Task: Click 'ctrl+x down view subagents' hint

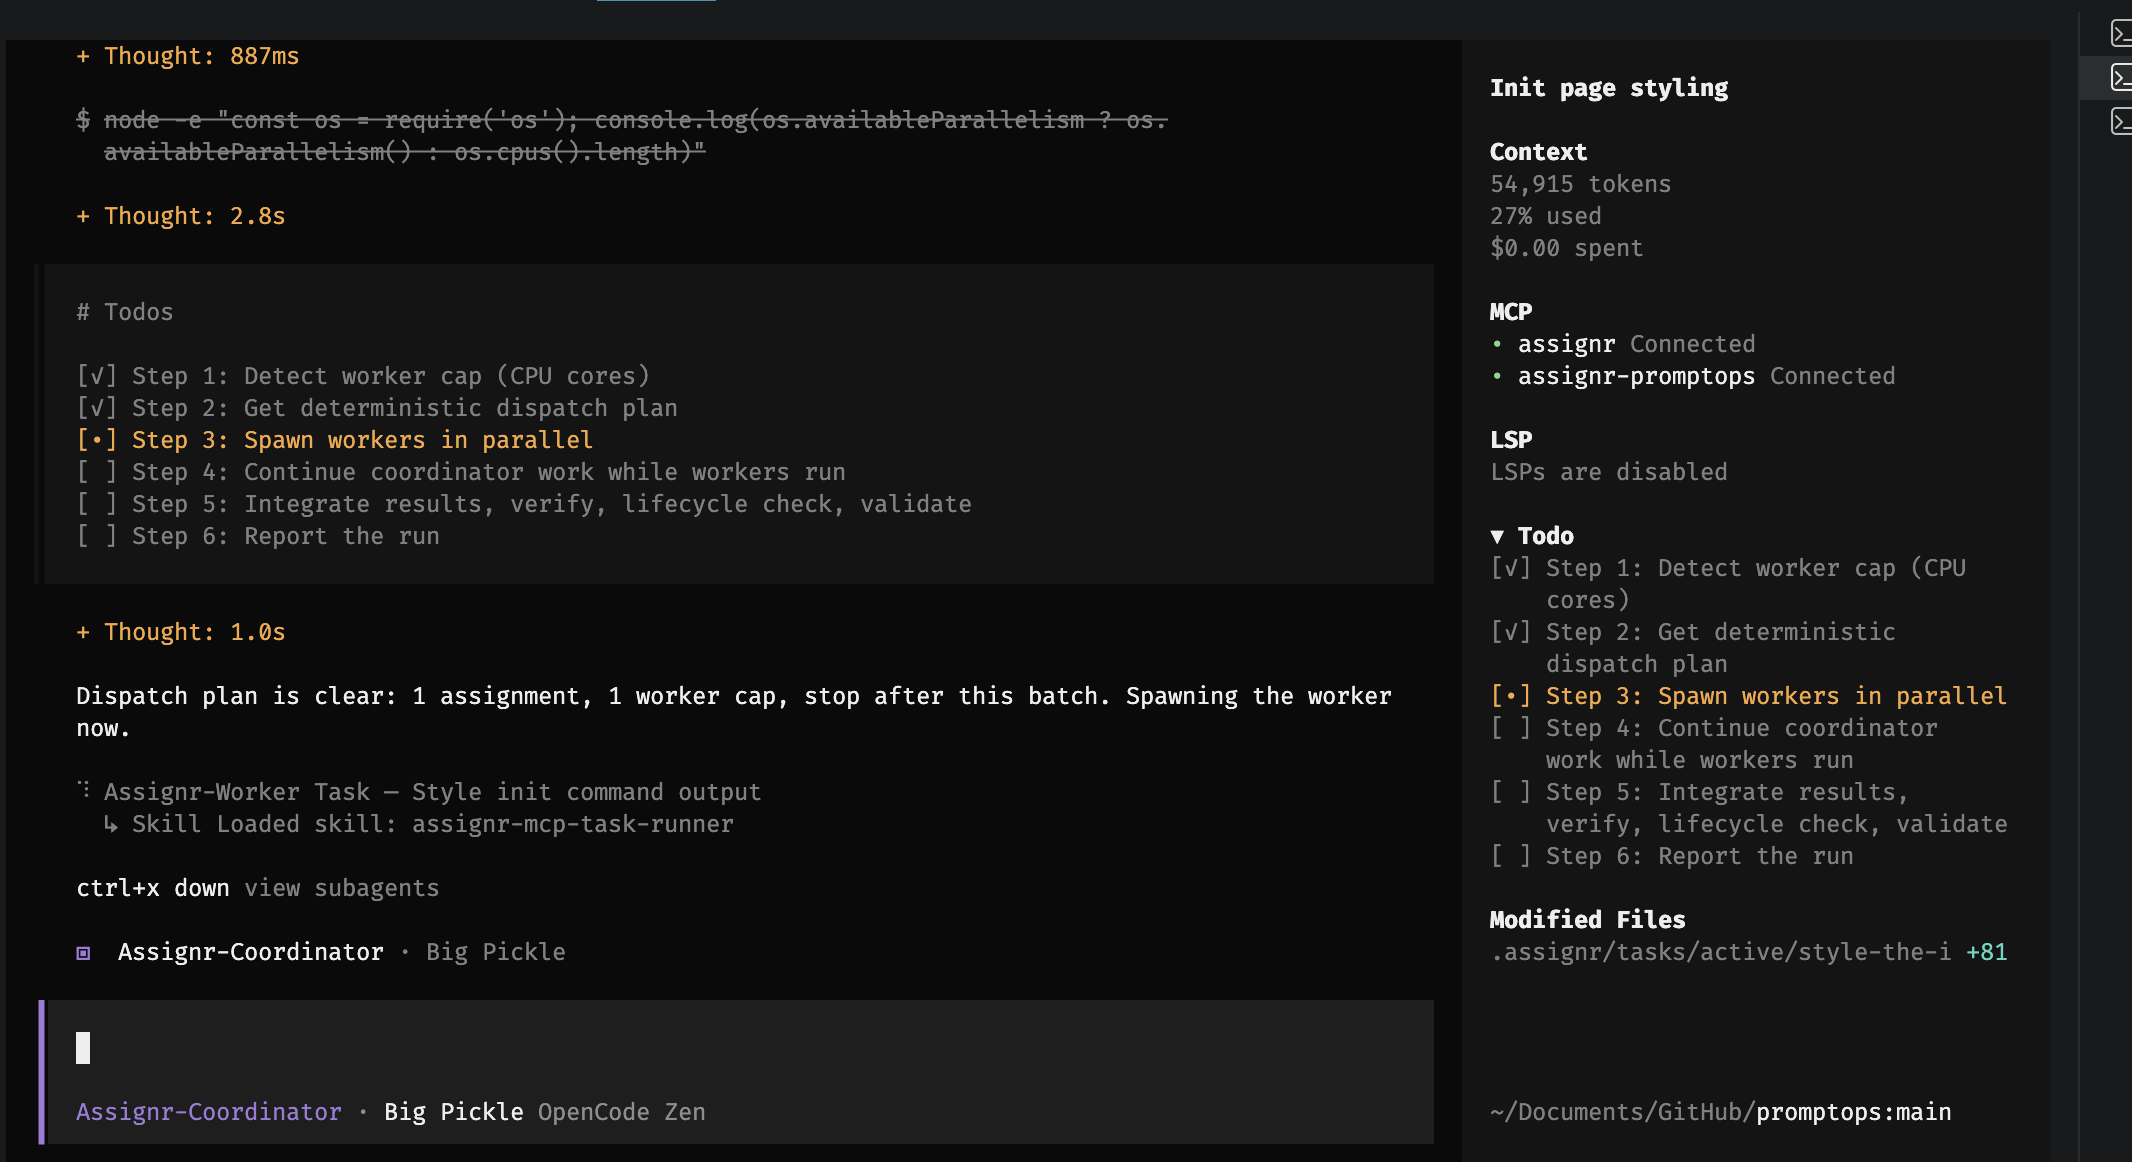Action: coord(258,888)
